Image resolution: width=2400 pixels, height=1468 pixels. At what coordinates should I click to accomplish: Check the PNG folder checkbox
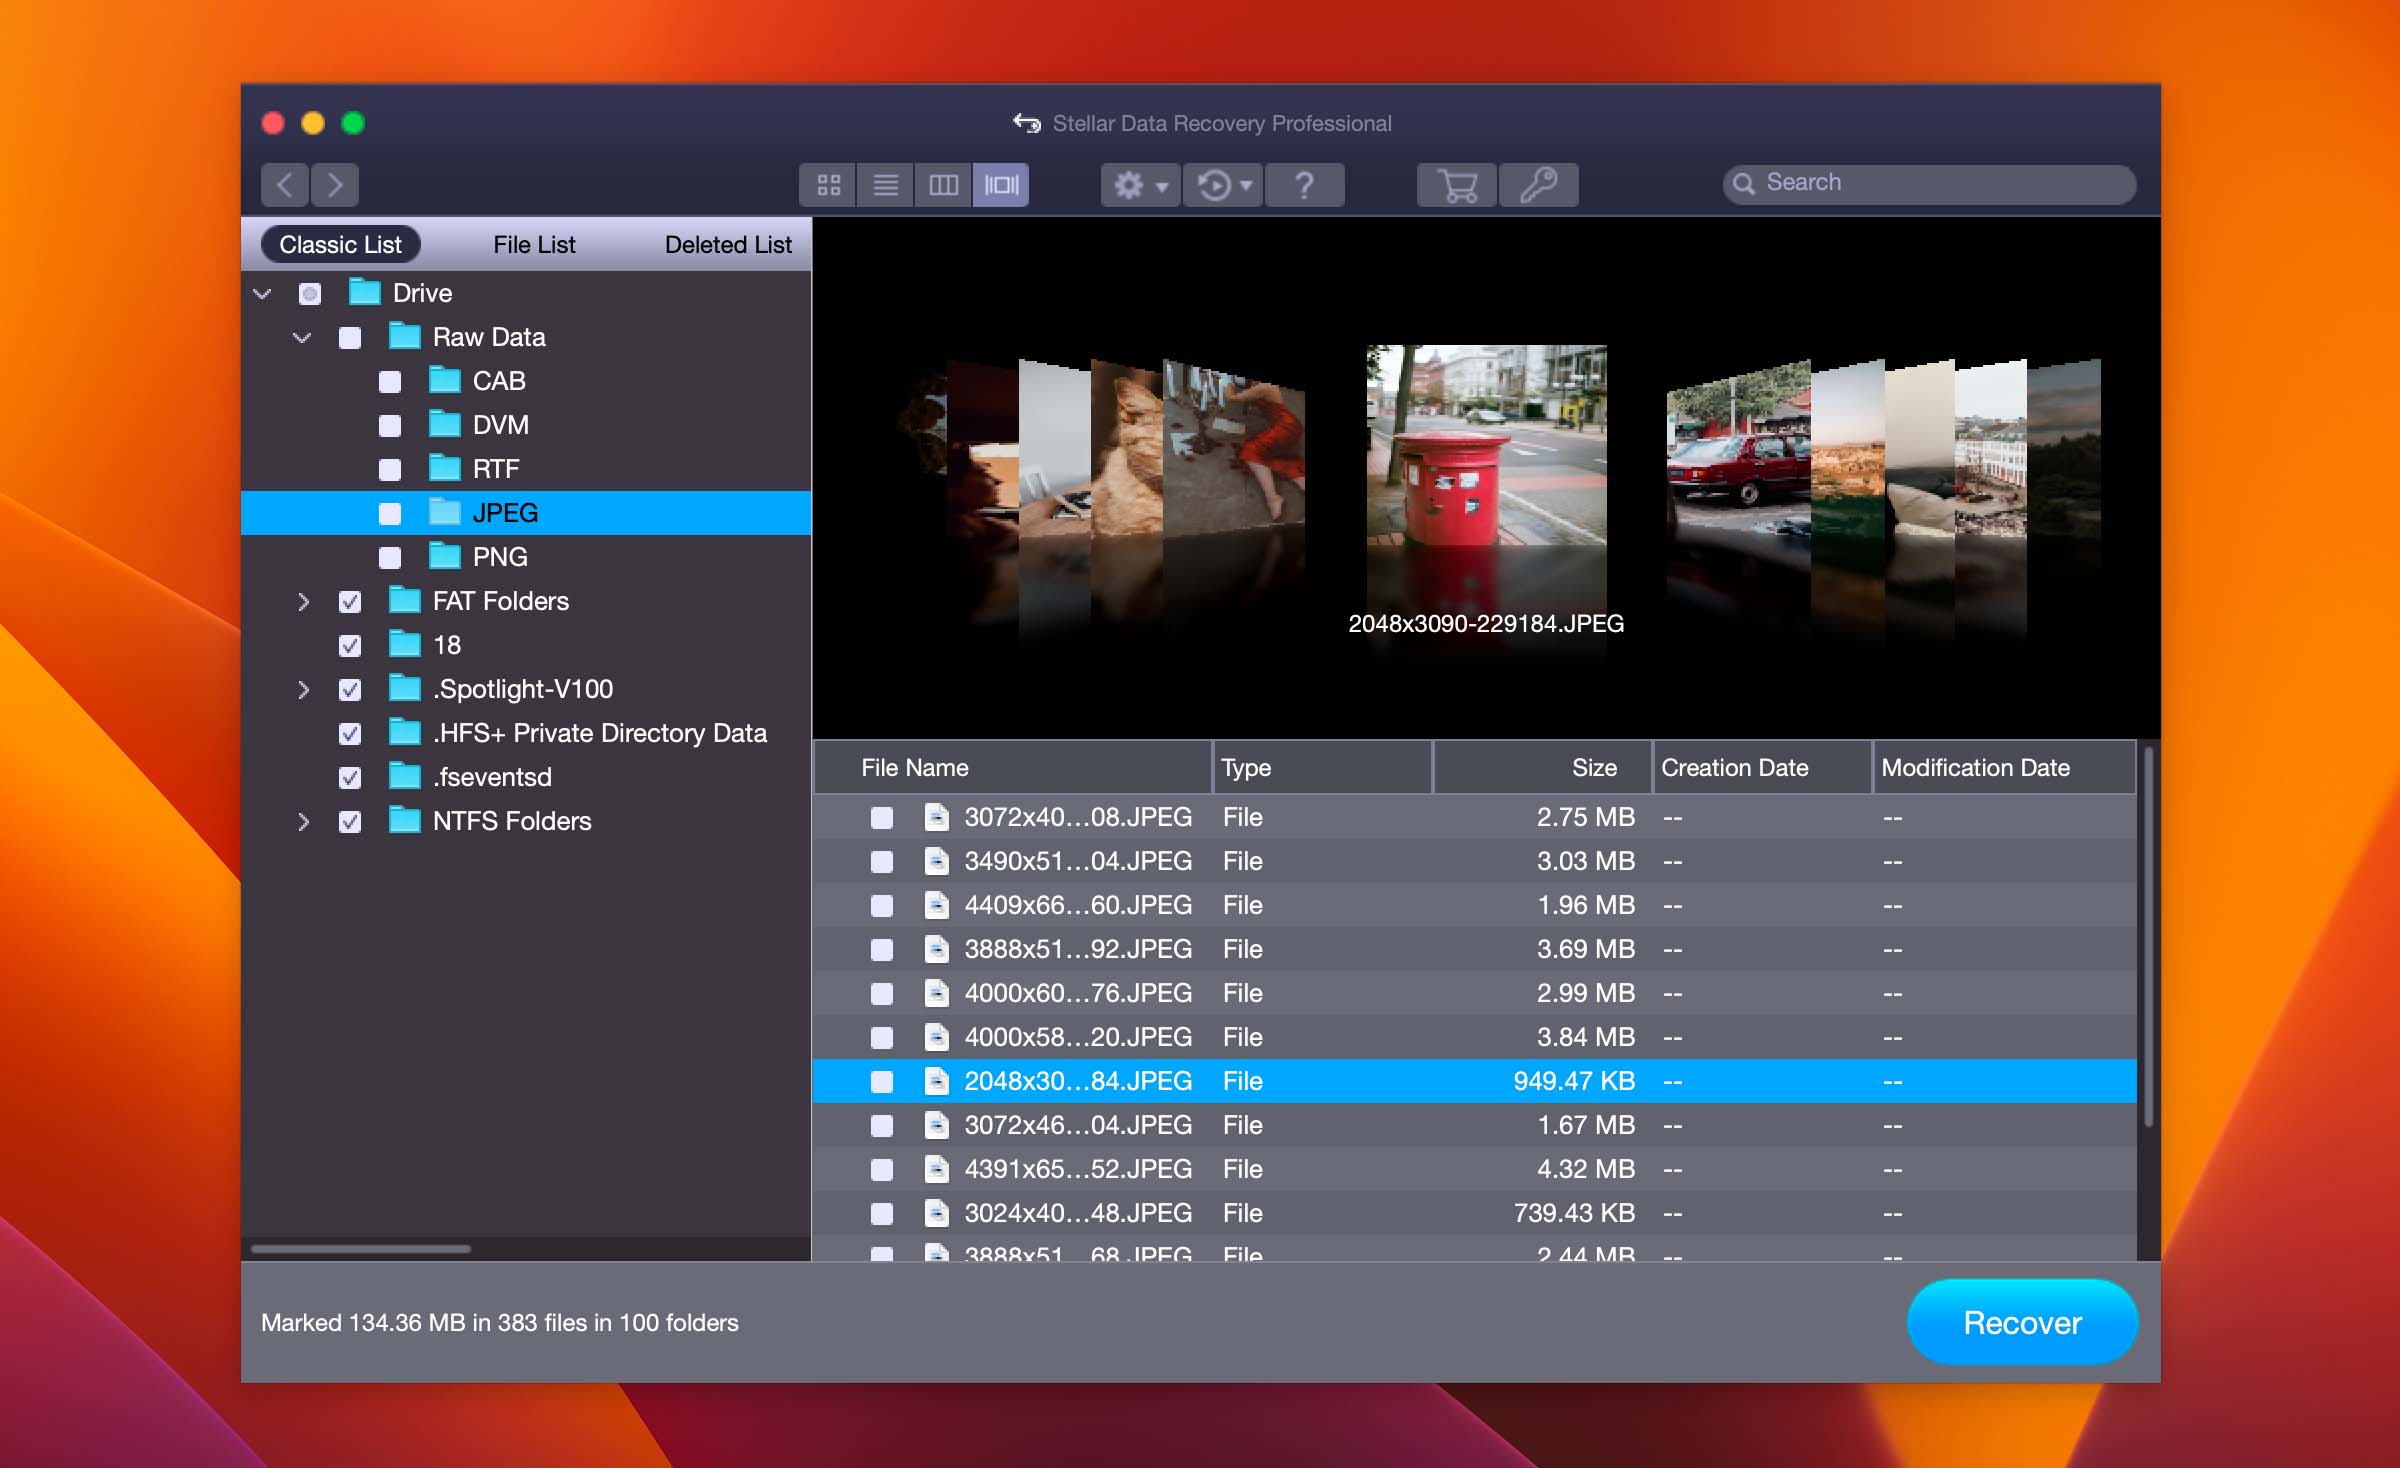click(390, 558)
